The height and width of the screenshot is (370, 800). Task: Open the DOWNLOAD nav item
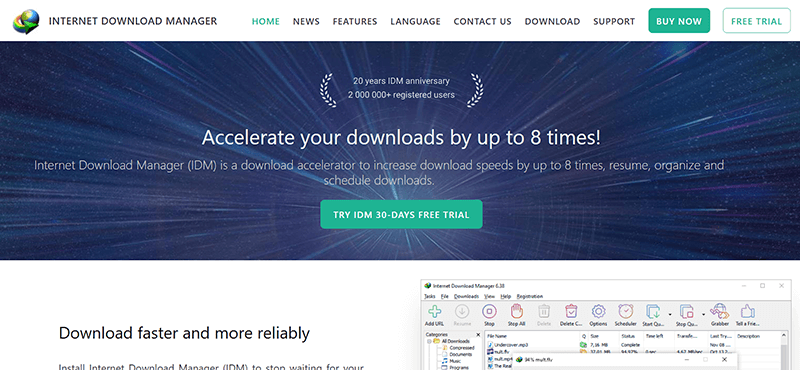553,21
